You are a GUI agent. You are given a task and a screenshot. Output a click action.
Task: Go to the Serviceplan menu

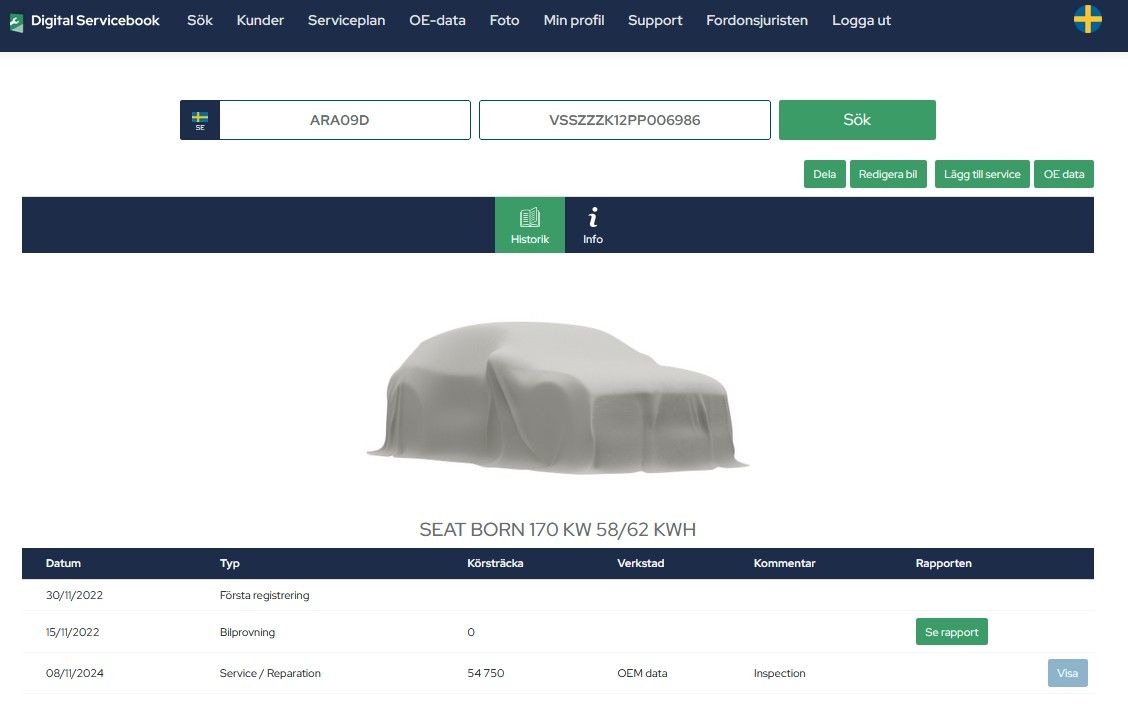(x=346, y=20)
